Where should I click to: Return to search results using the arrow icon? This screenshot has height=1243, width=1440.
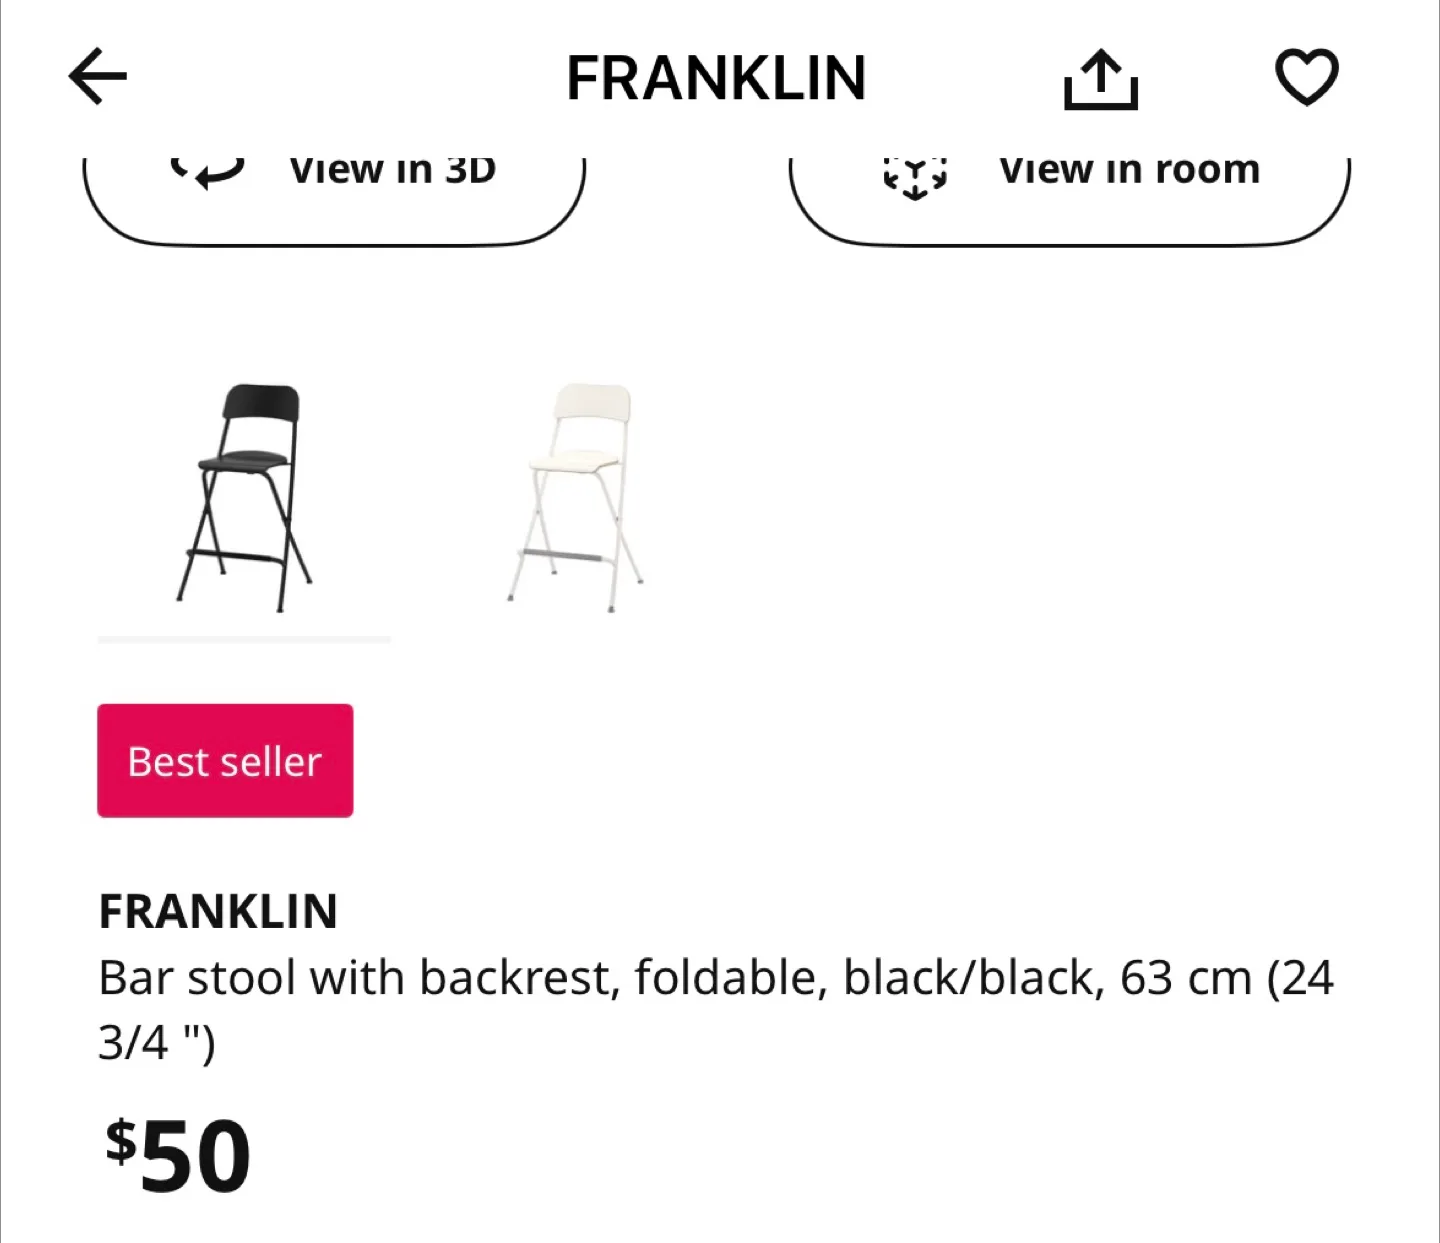[x=96, y=75]
